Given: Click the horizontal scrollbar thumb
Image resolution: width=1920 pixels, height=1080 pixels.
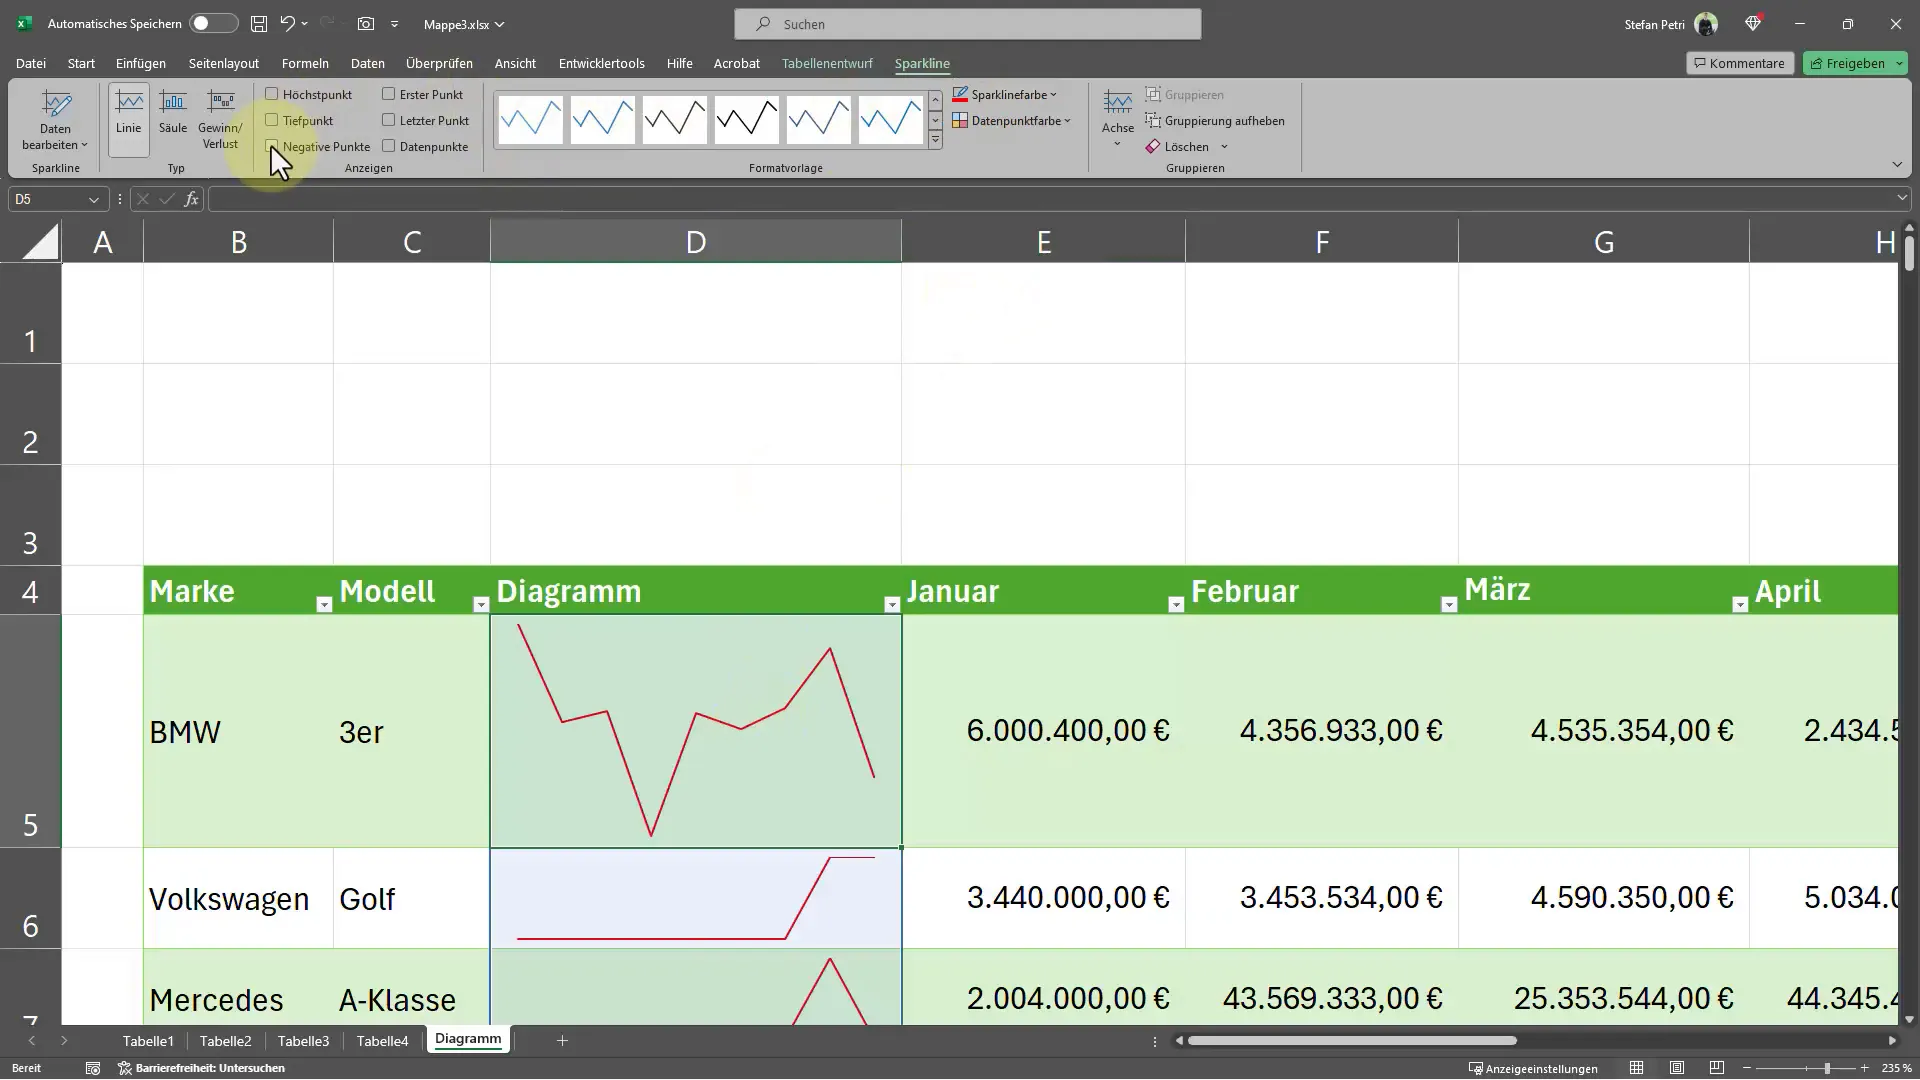Looking at the screenshot, I should [x=1352, y=1041].
